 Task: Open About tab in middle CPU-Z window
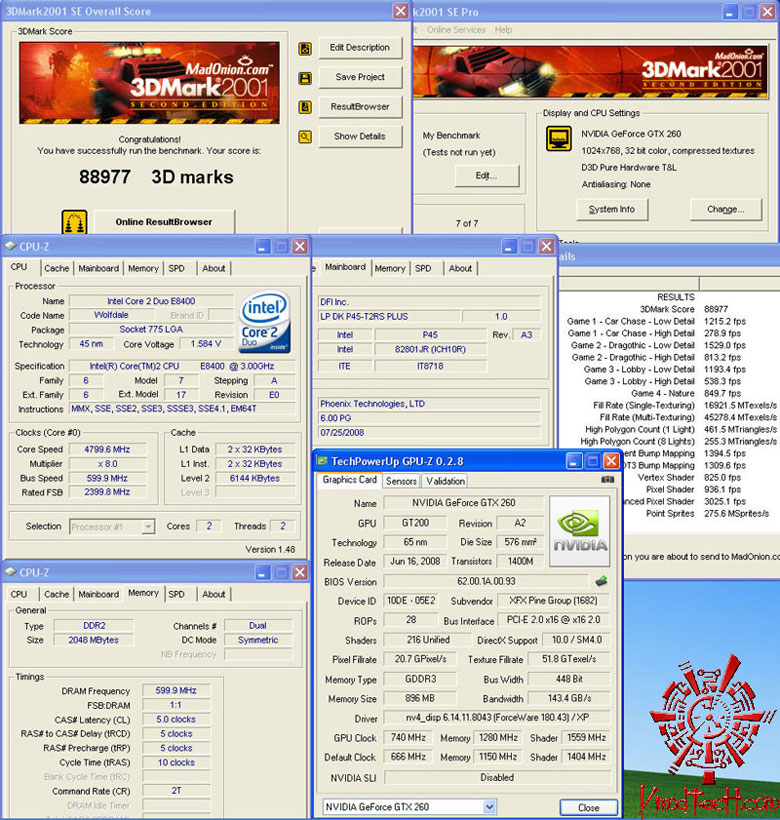click(461, 268)
